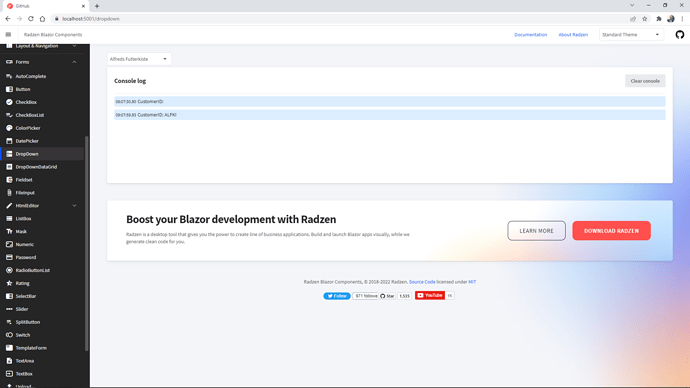Click the Fieldset sidebar icon
Screen dimensions: 690x388
(x=9, y=179)
